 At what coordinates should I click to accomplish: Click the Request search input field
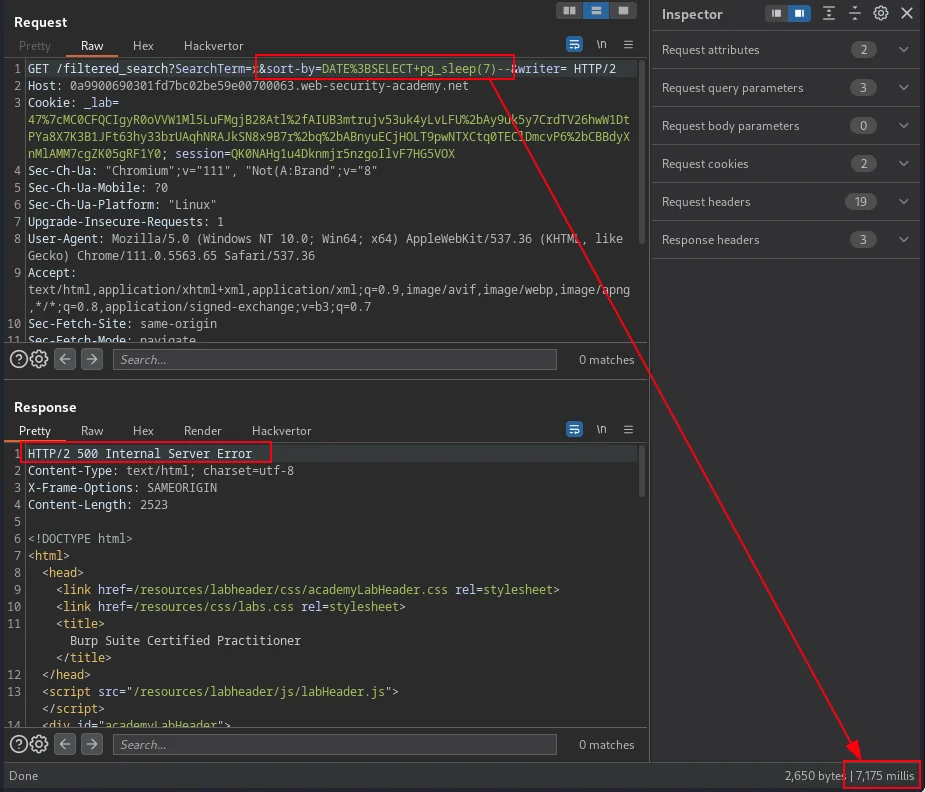point(334,359)
